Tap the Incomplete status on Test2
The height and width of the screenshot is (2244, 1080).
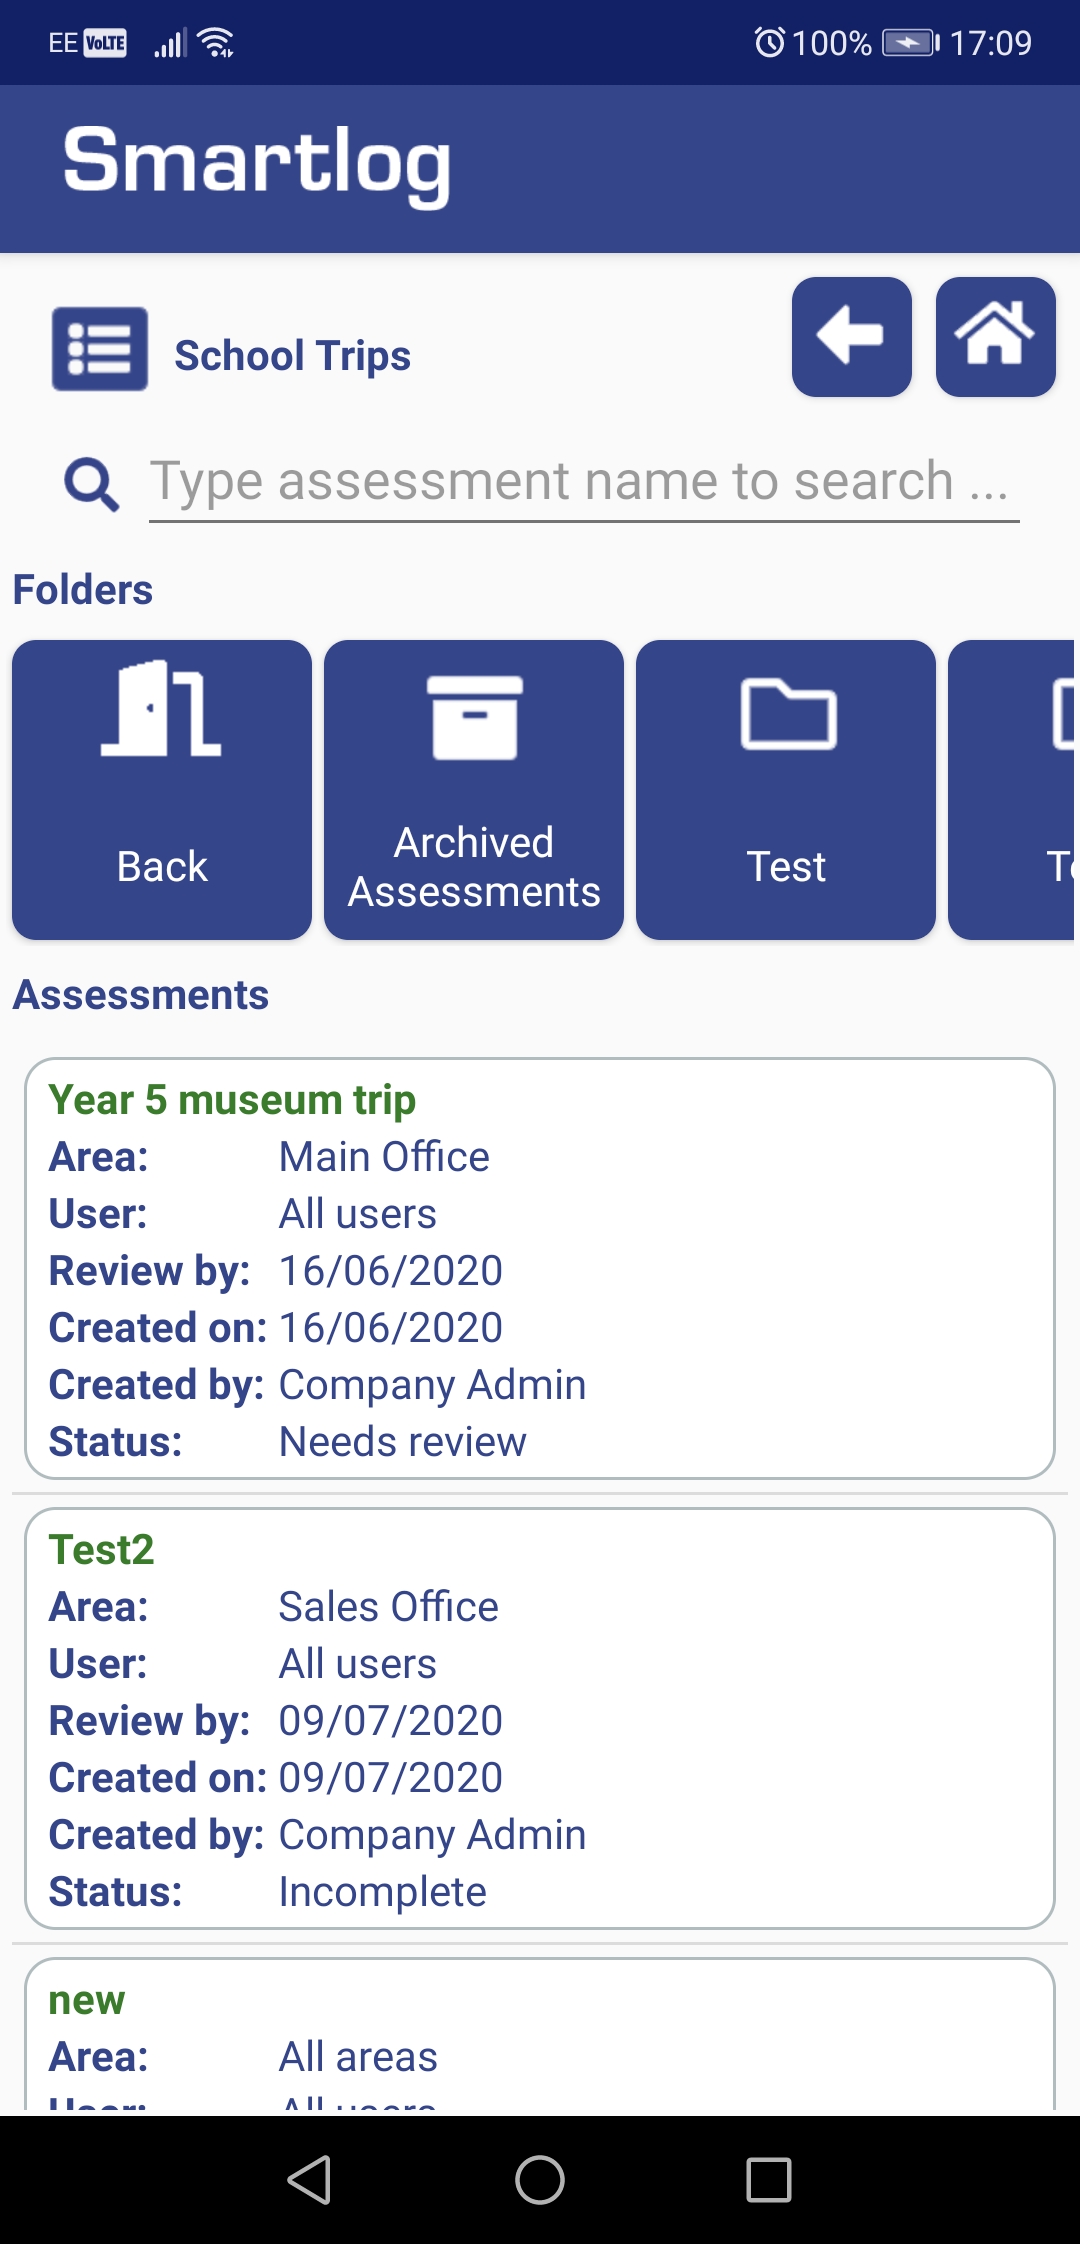382,1890
